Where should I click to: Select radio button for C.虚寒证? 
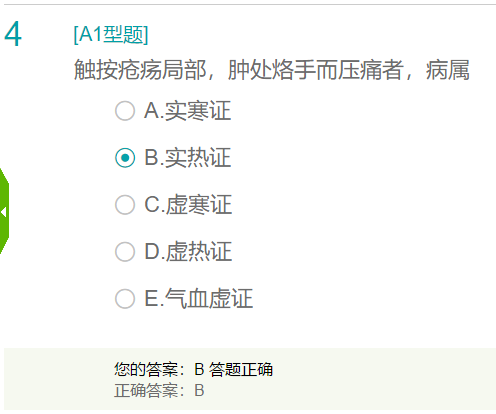click(125, 205)
